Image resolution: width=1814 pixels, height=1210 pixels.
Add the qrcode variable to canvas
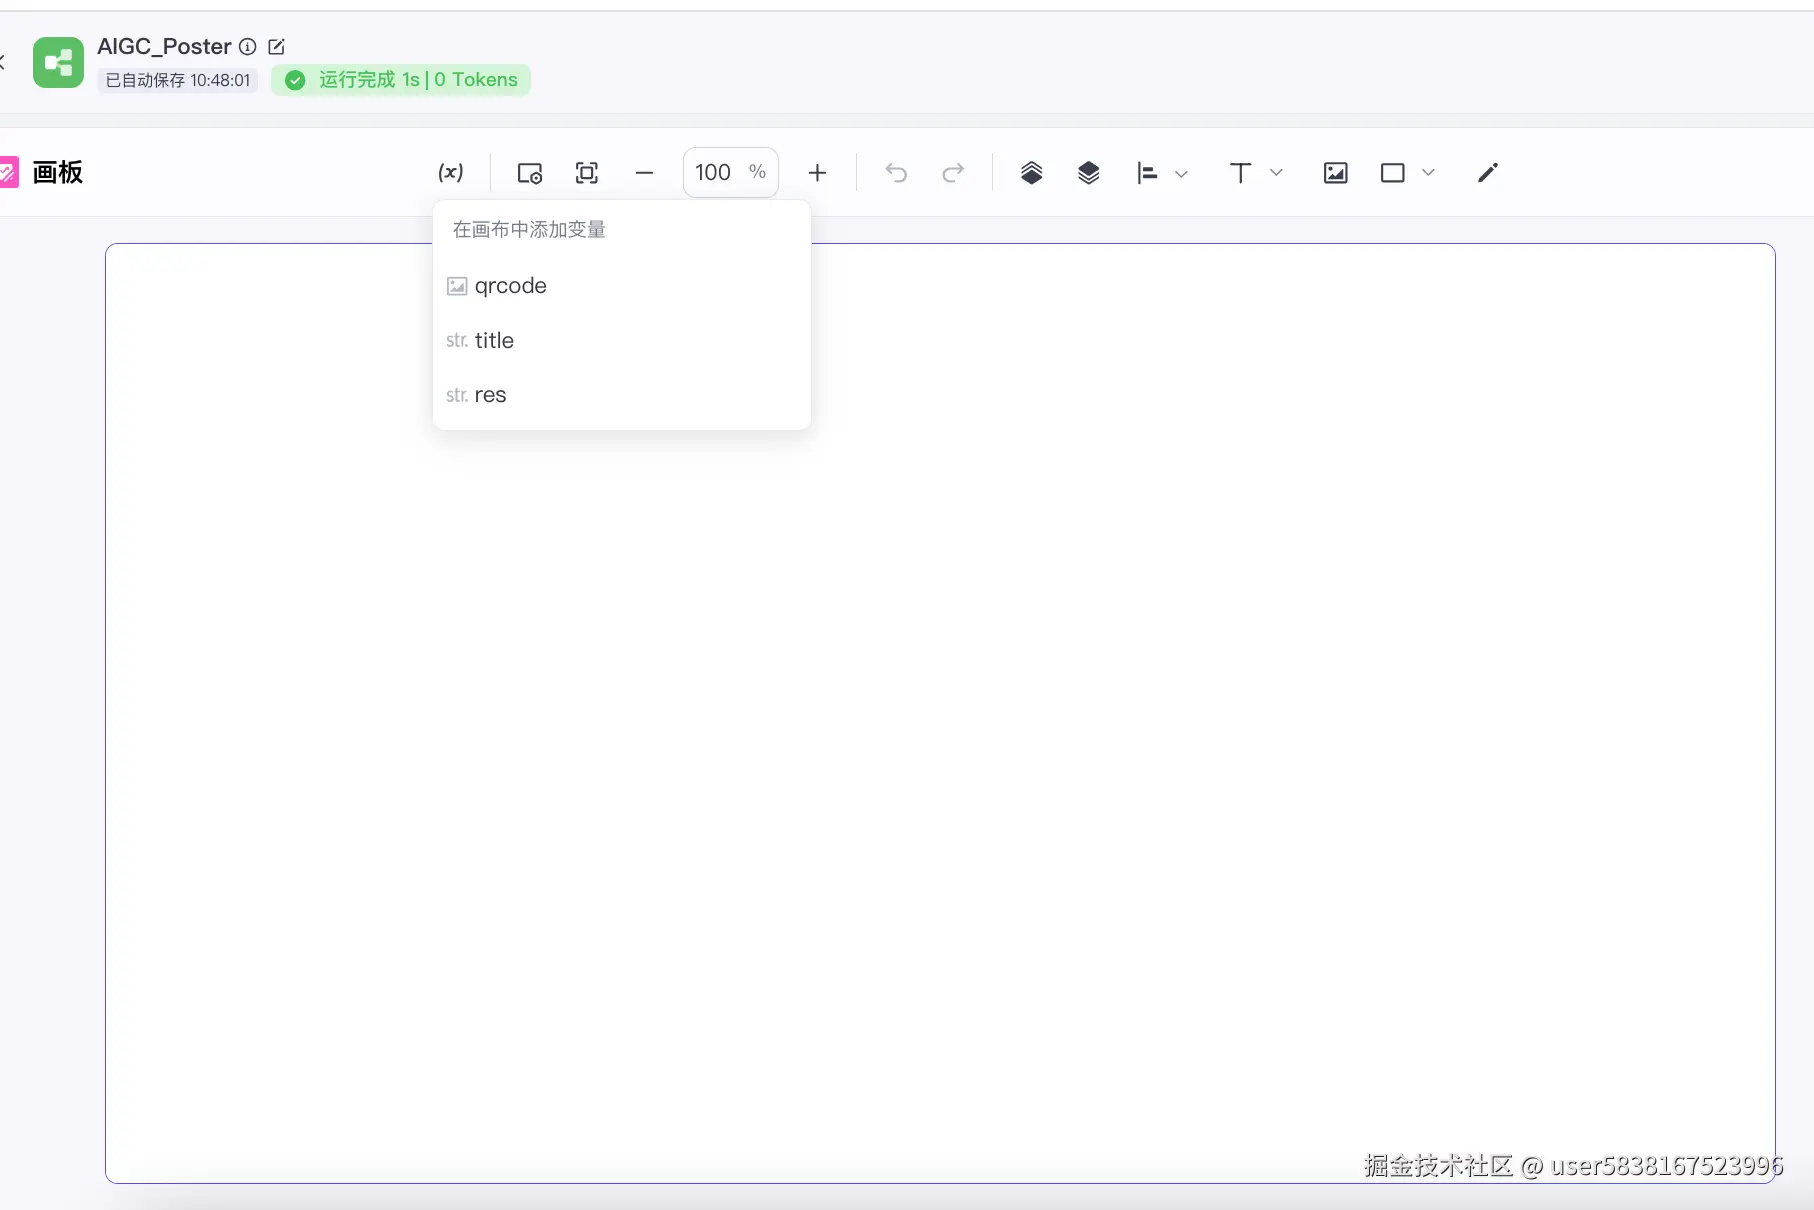click(x=621, y=286)
